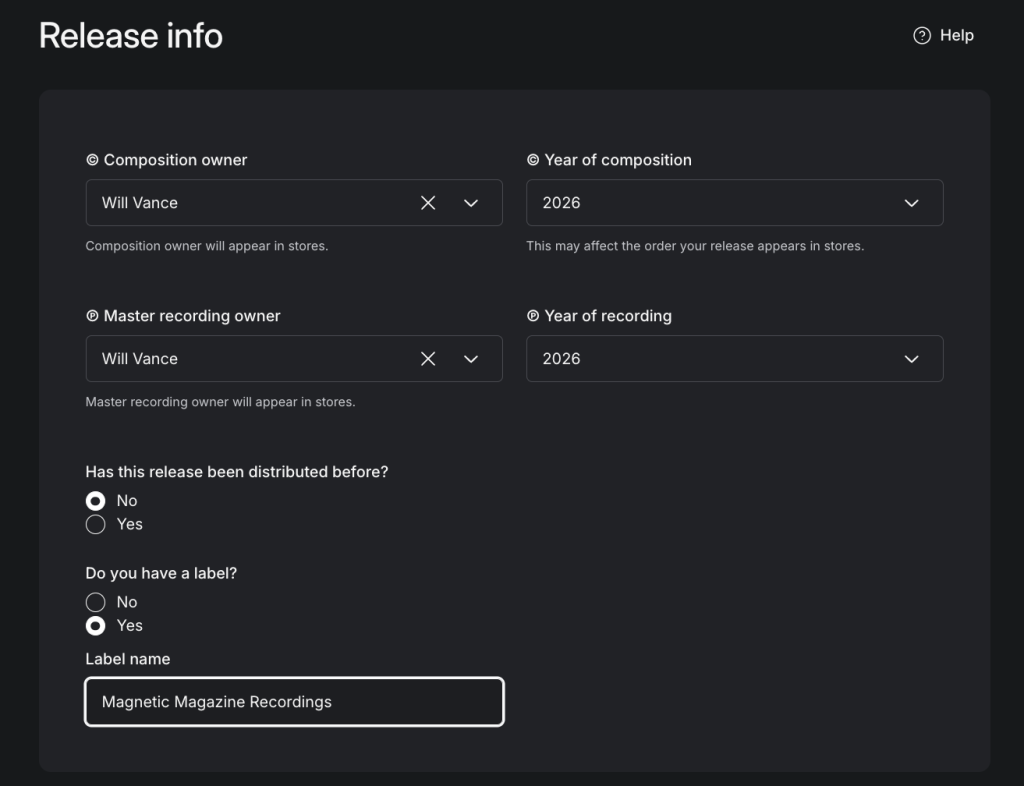Open the Year of composition dropdown
The height and width of the screenshot is (786, 1024).
coord(734,203)
